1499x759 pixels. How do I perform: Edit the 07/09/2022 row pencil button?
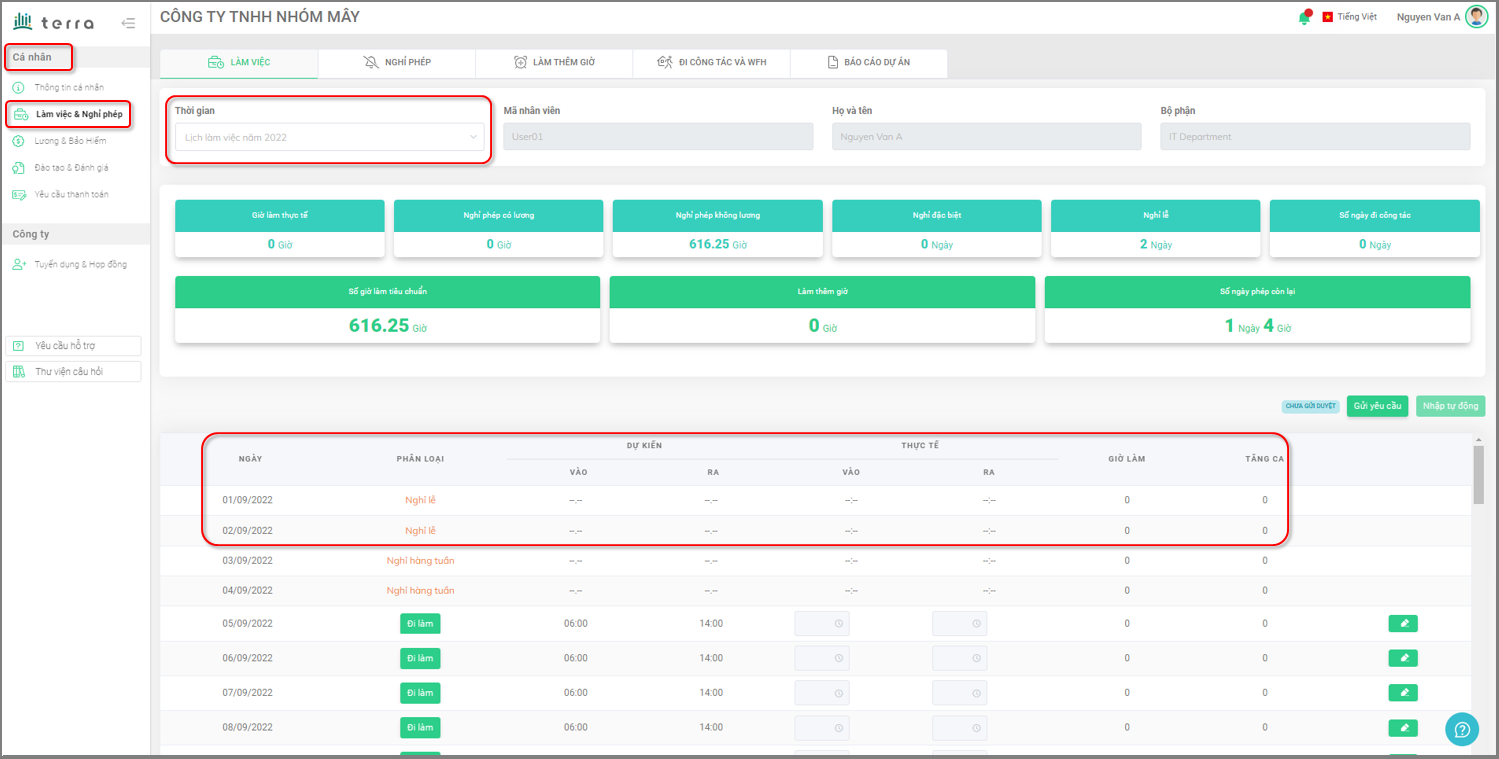[1403, 693]
